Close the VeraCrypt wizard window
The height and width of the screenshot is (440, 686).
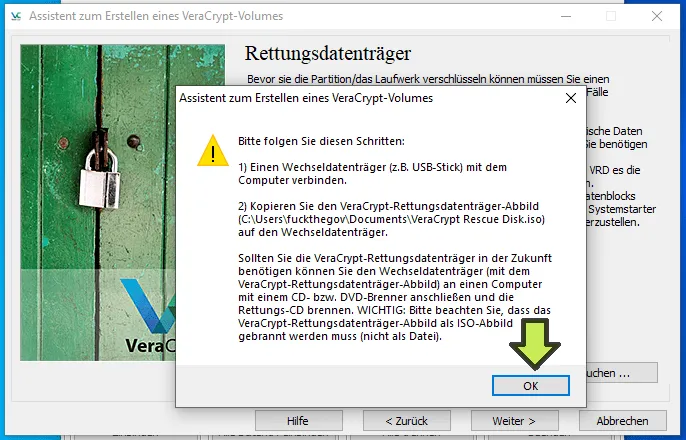(x=657, y=16)
